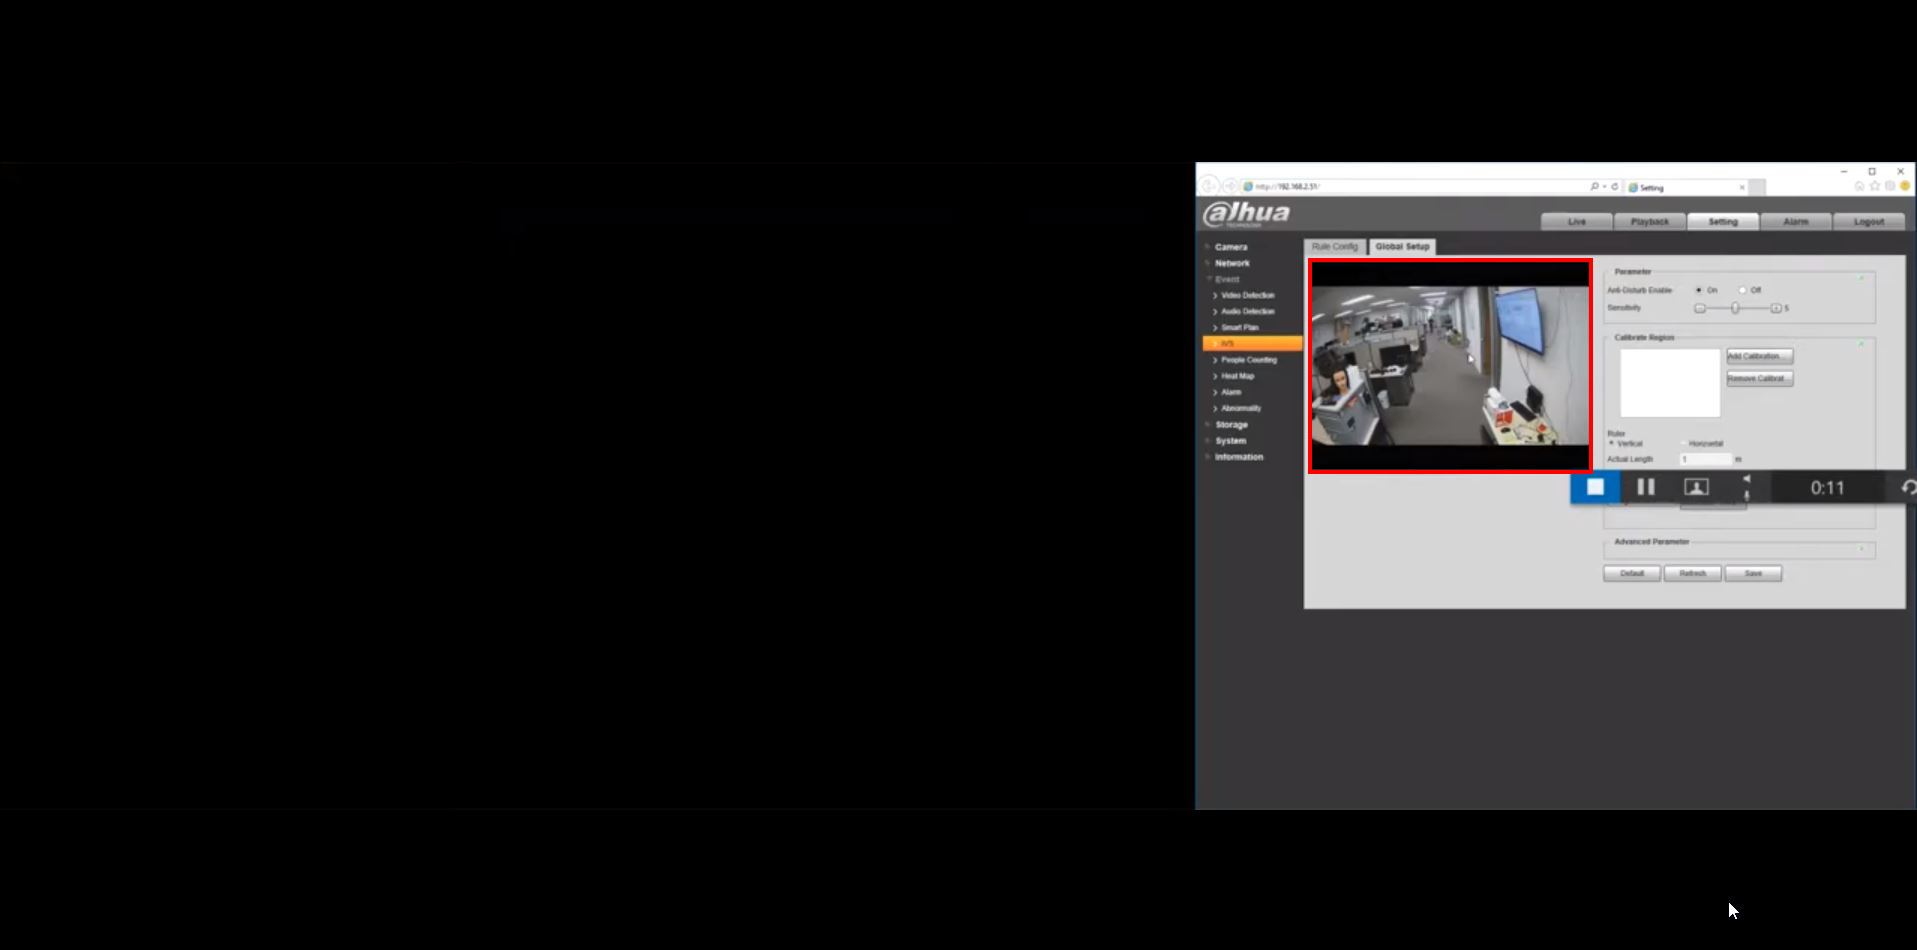Open browser tools gear icon

(1889, 186)
